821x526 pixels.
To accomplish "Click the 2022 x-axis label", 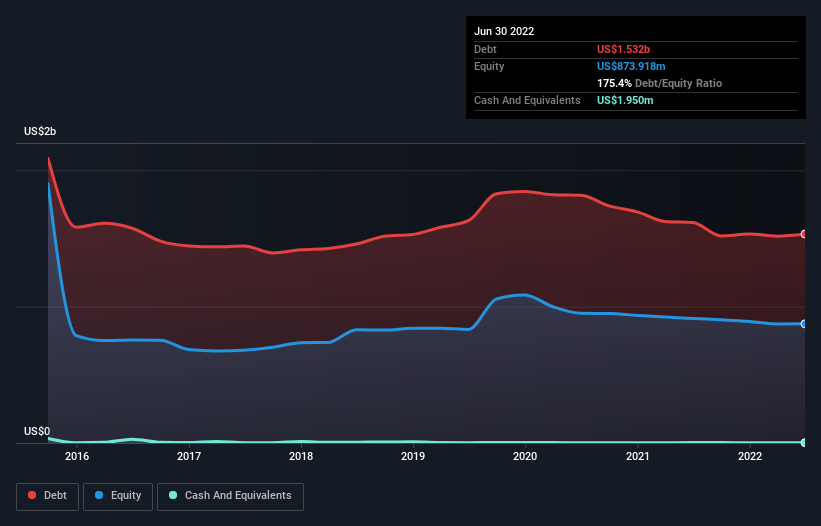I will click(x=750, y=456).
